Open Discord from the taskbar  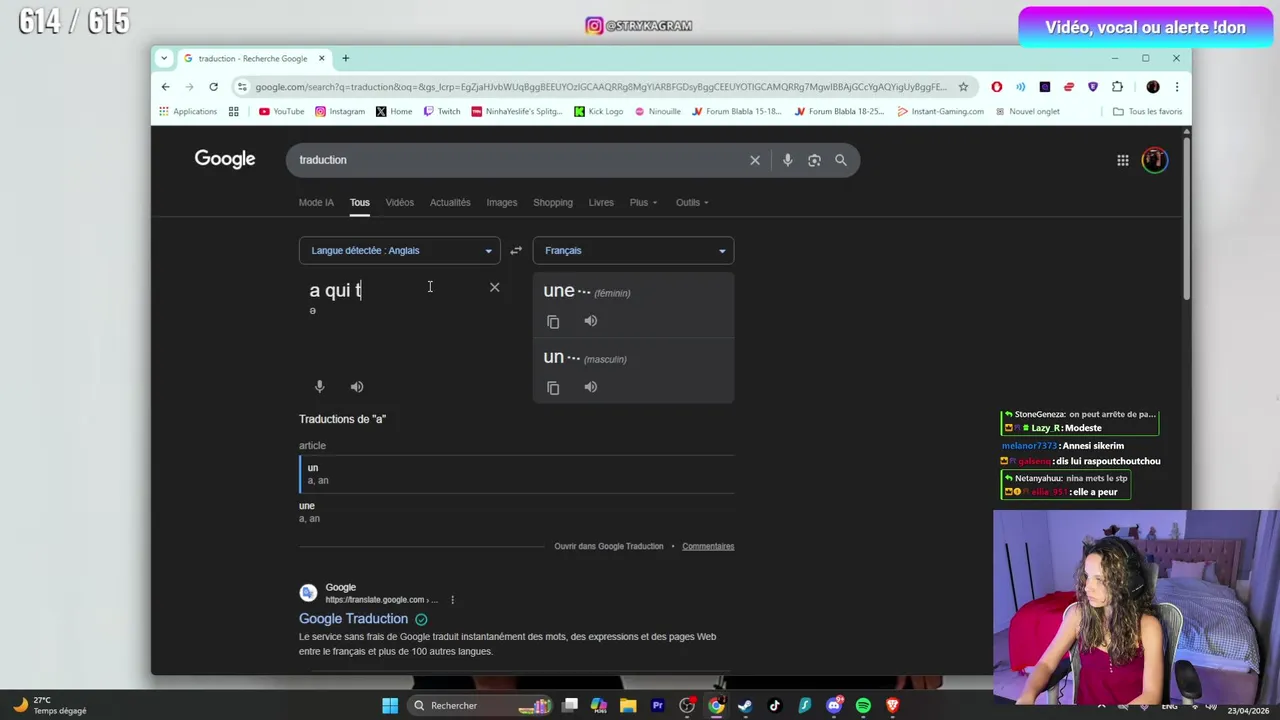click(x=834, y=706)
